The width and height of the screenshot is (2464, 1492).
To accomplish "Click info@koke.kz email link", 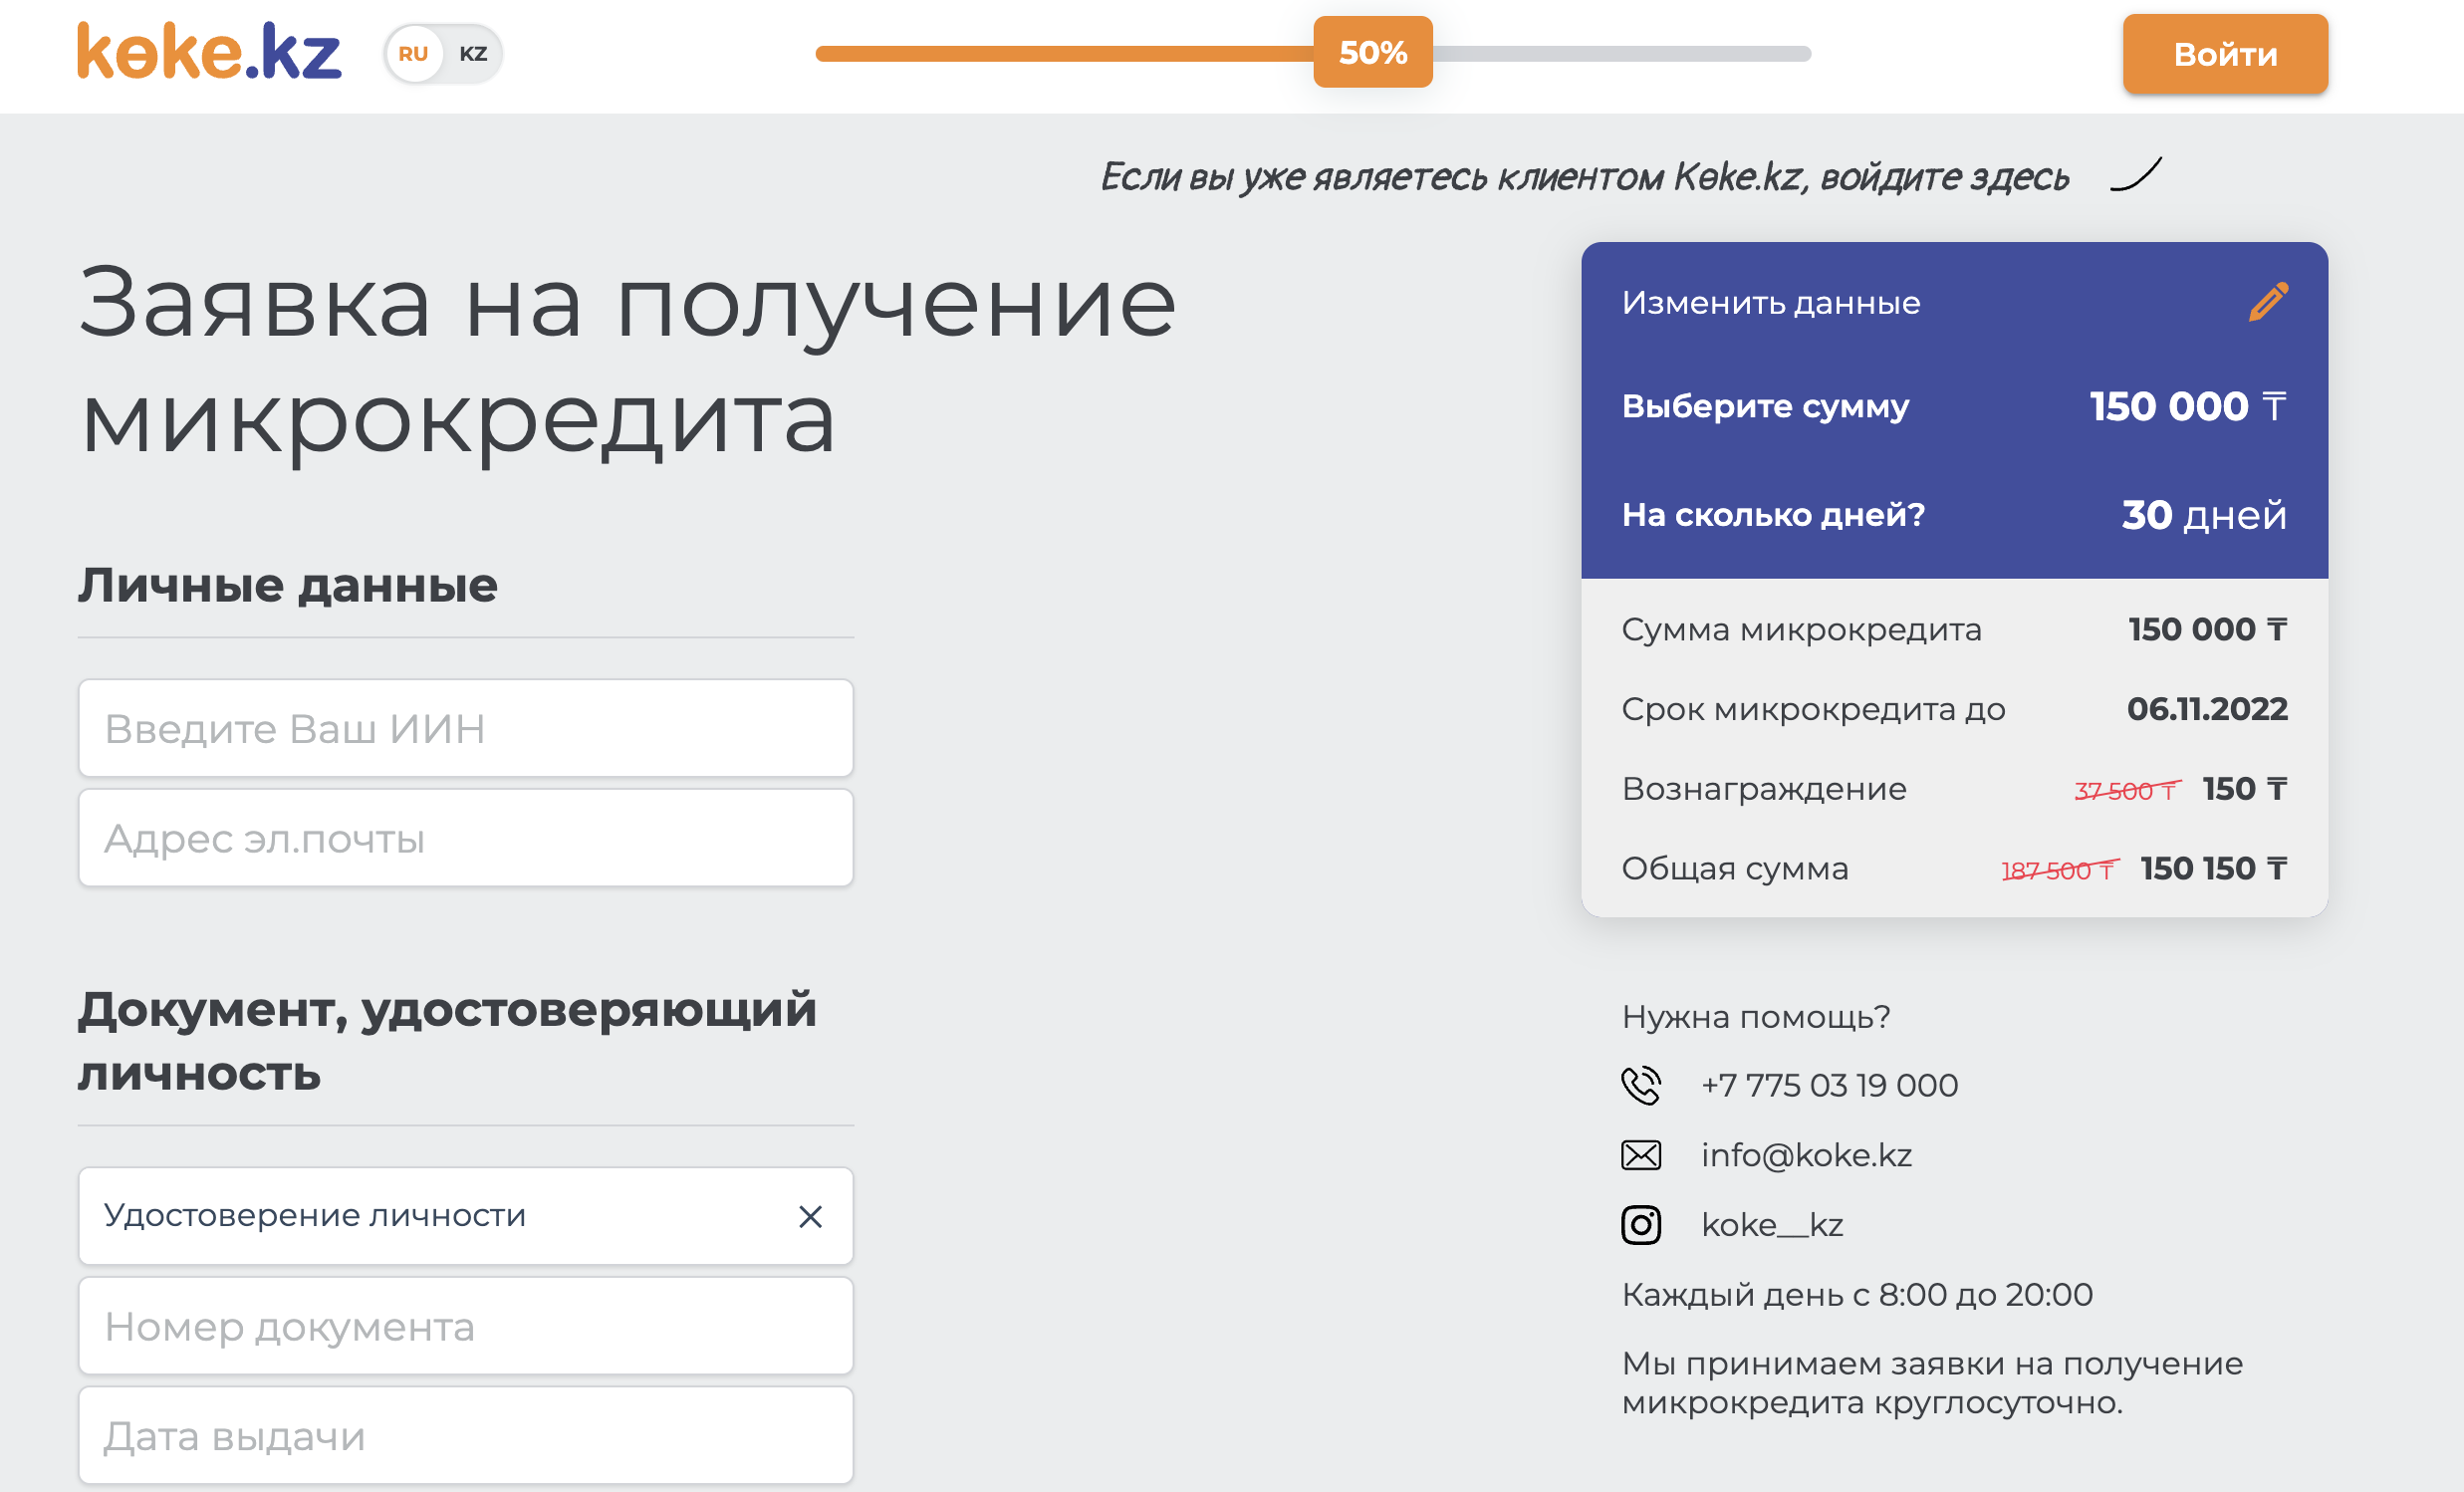I will tap(1806, 1155).
